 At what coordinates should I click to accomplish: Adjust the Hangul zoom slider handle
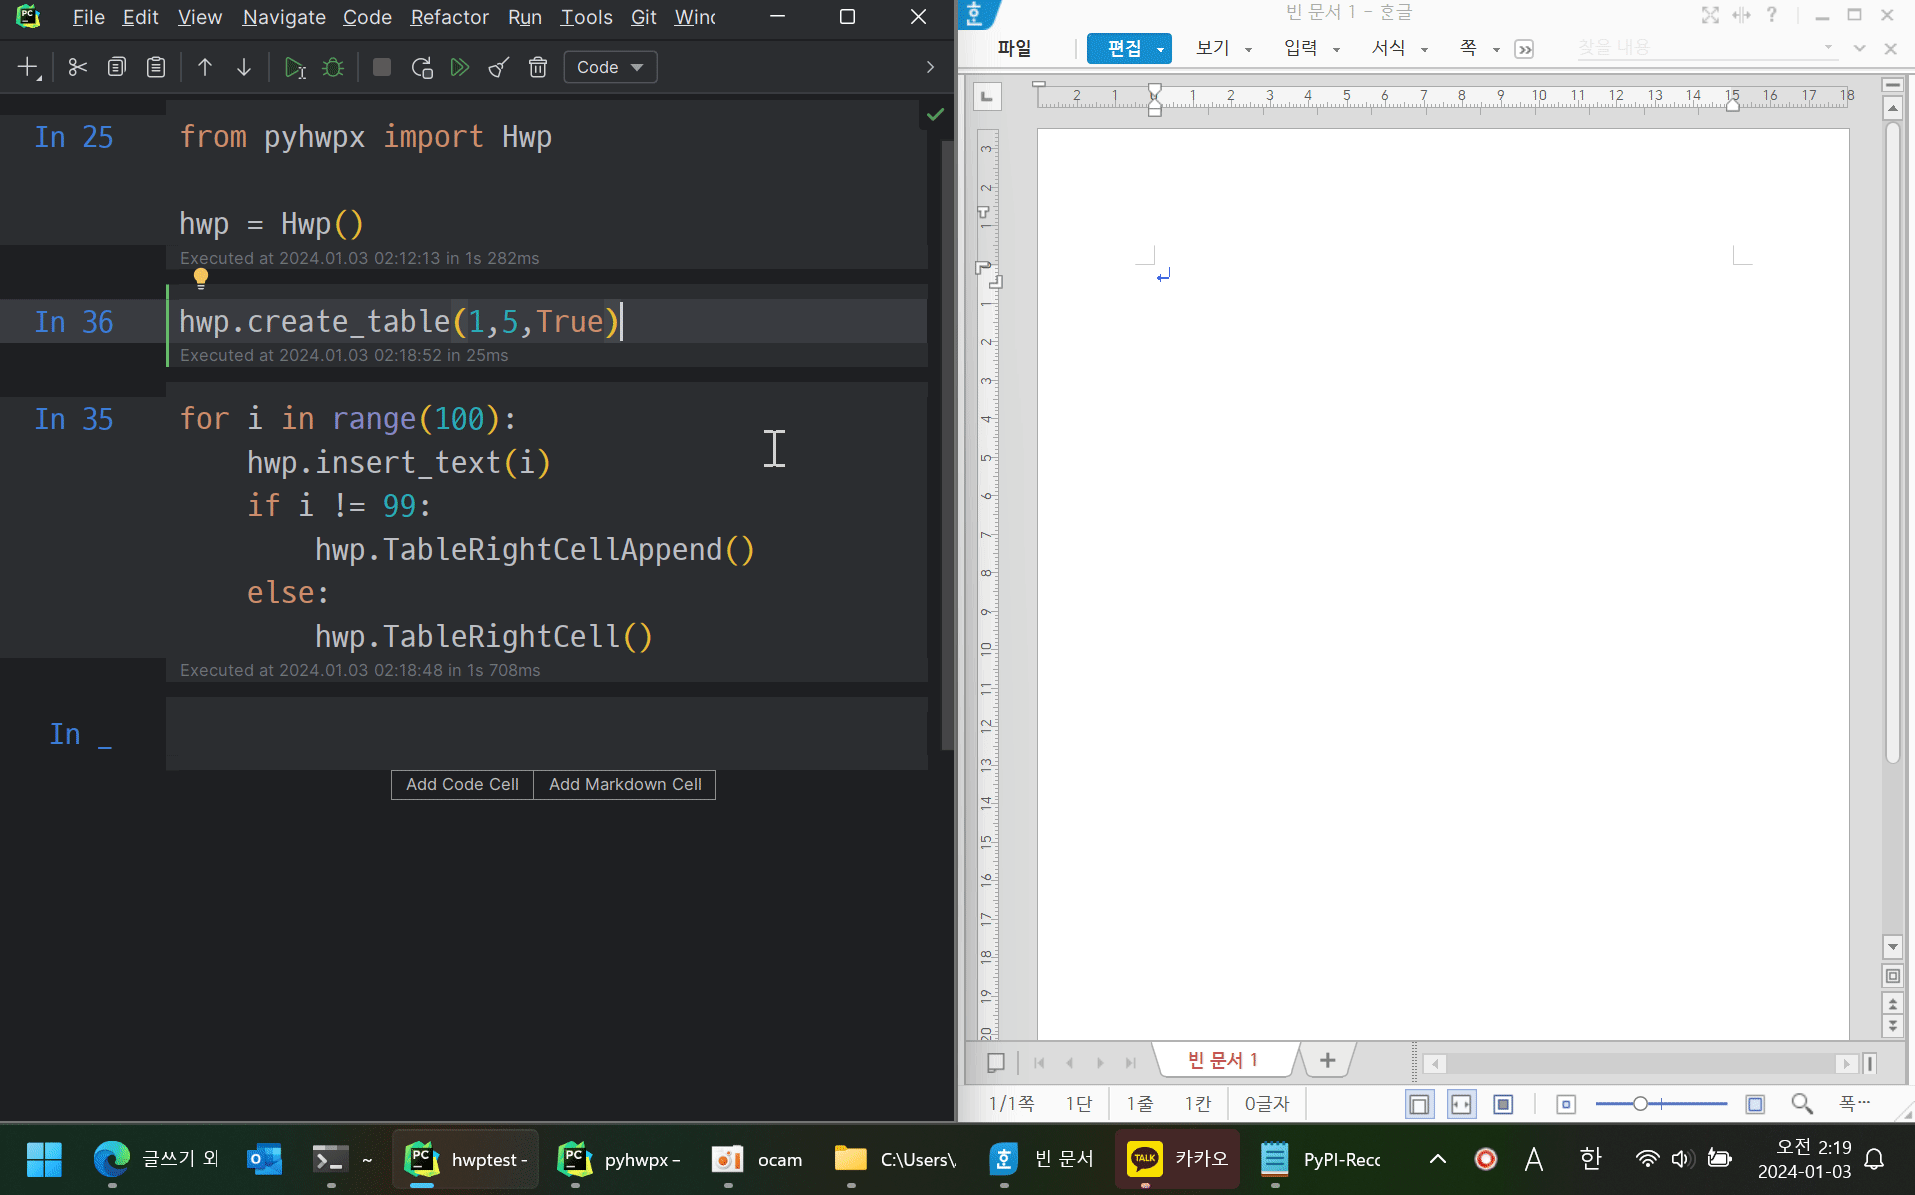pyautogui.click(x=1640, y=1103)
